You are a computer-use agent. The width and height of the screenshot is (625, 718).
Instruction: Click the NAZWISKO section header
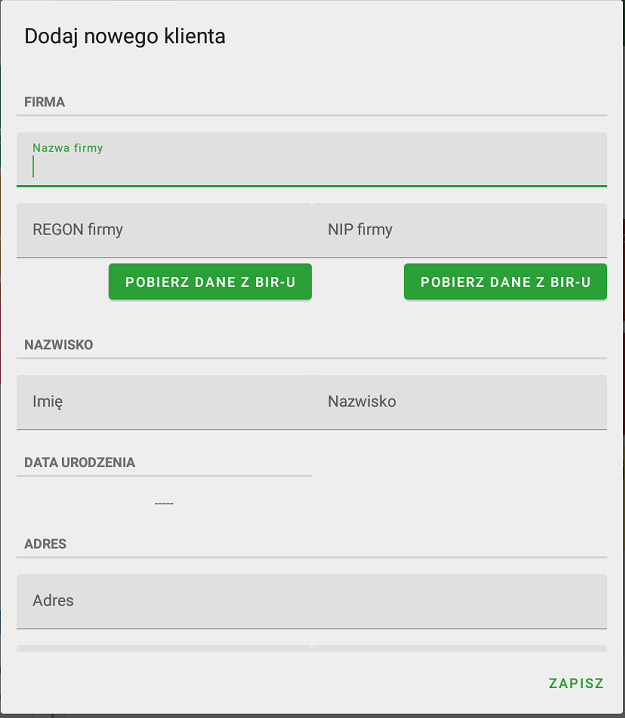coord(59,345)
